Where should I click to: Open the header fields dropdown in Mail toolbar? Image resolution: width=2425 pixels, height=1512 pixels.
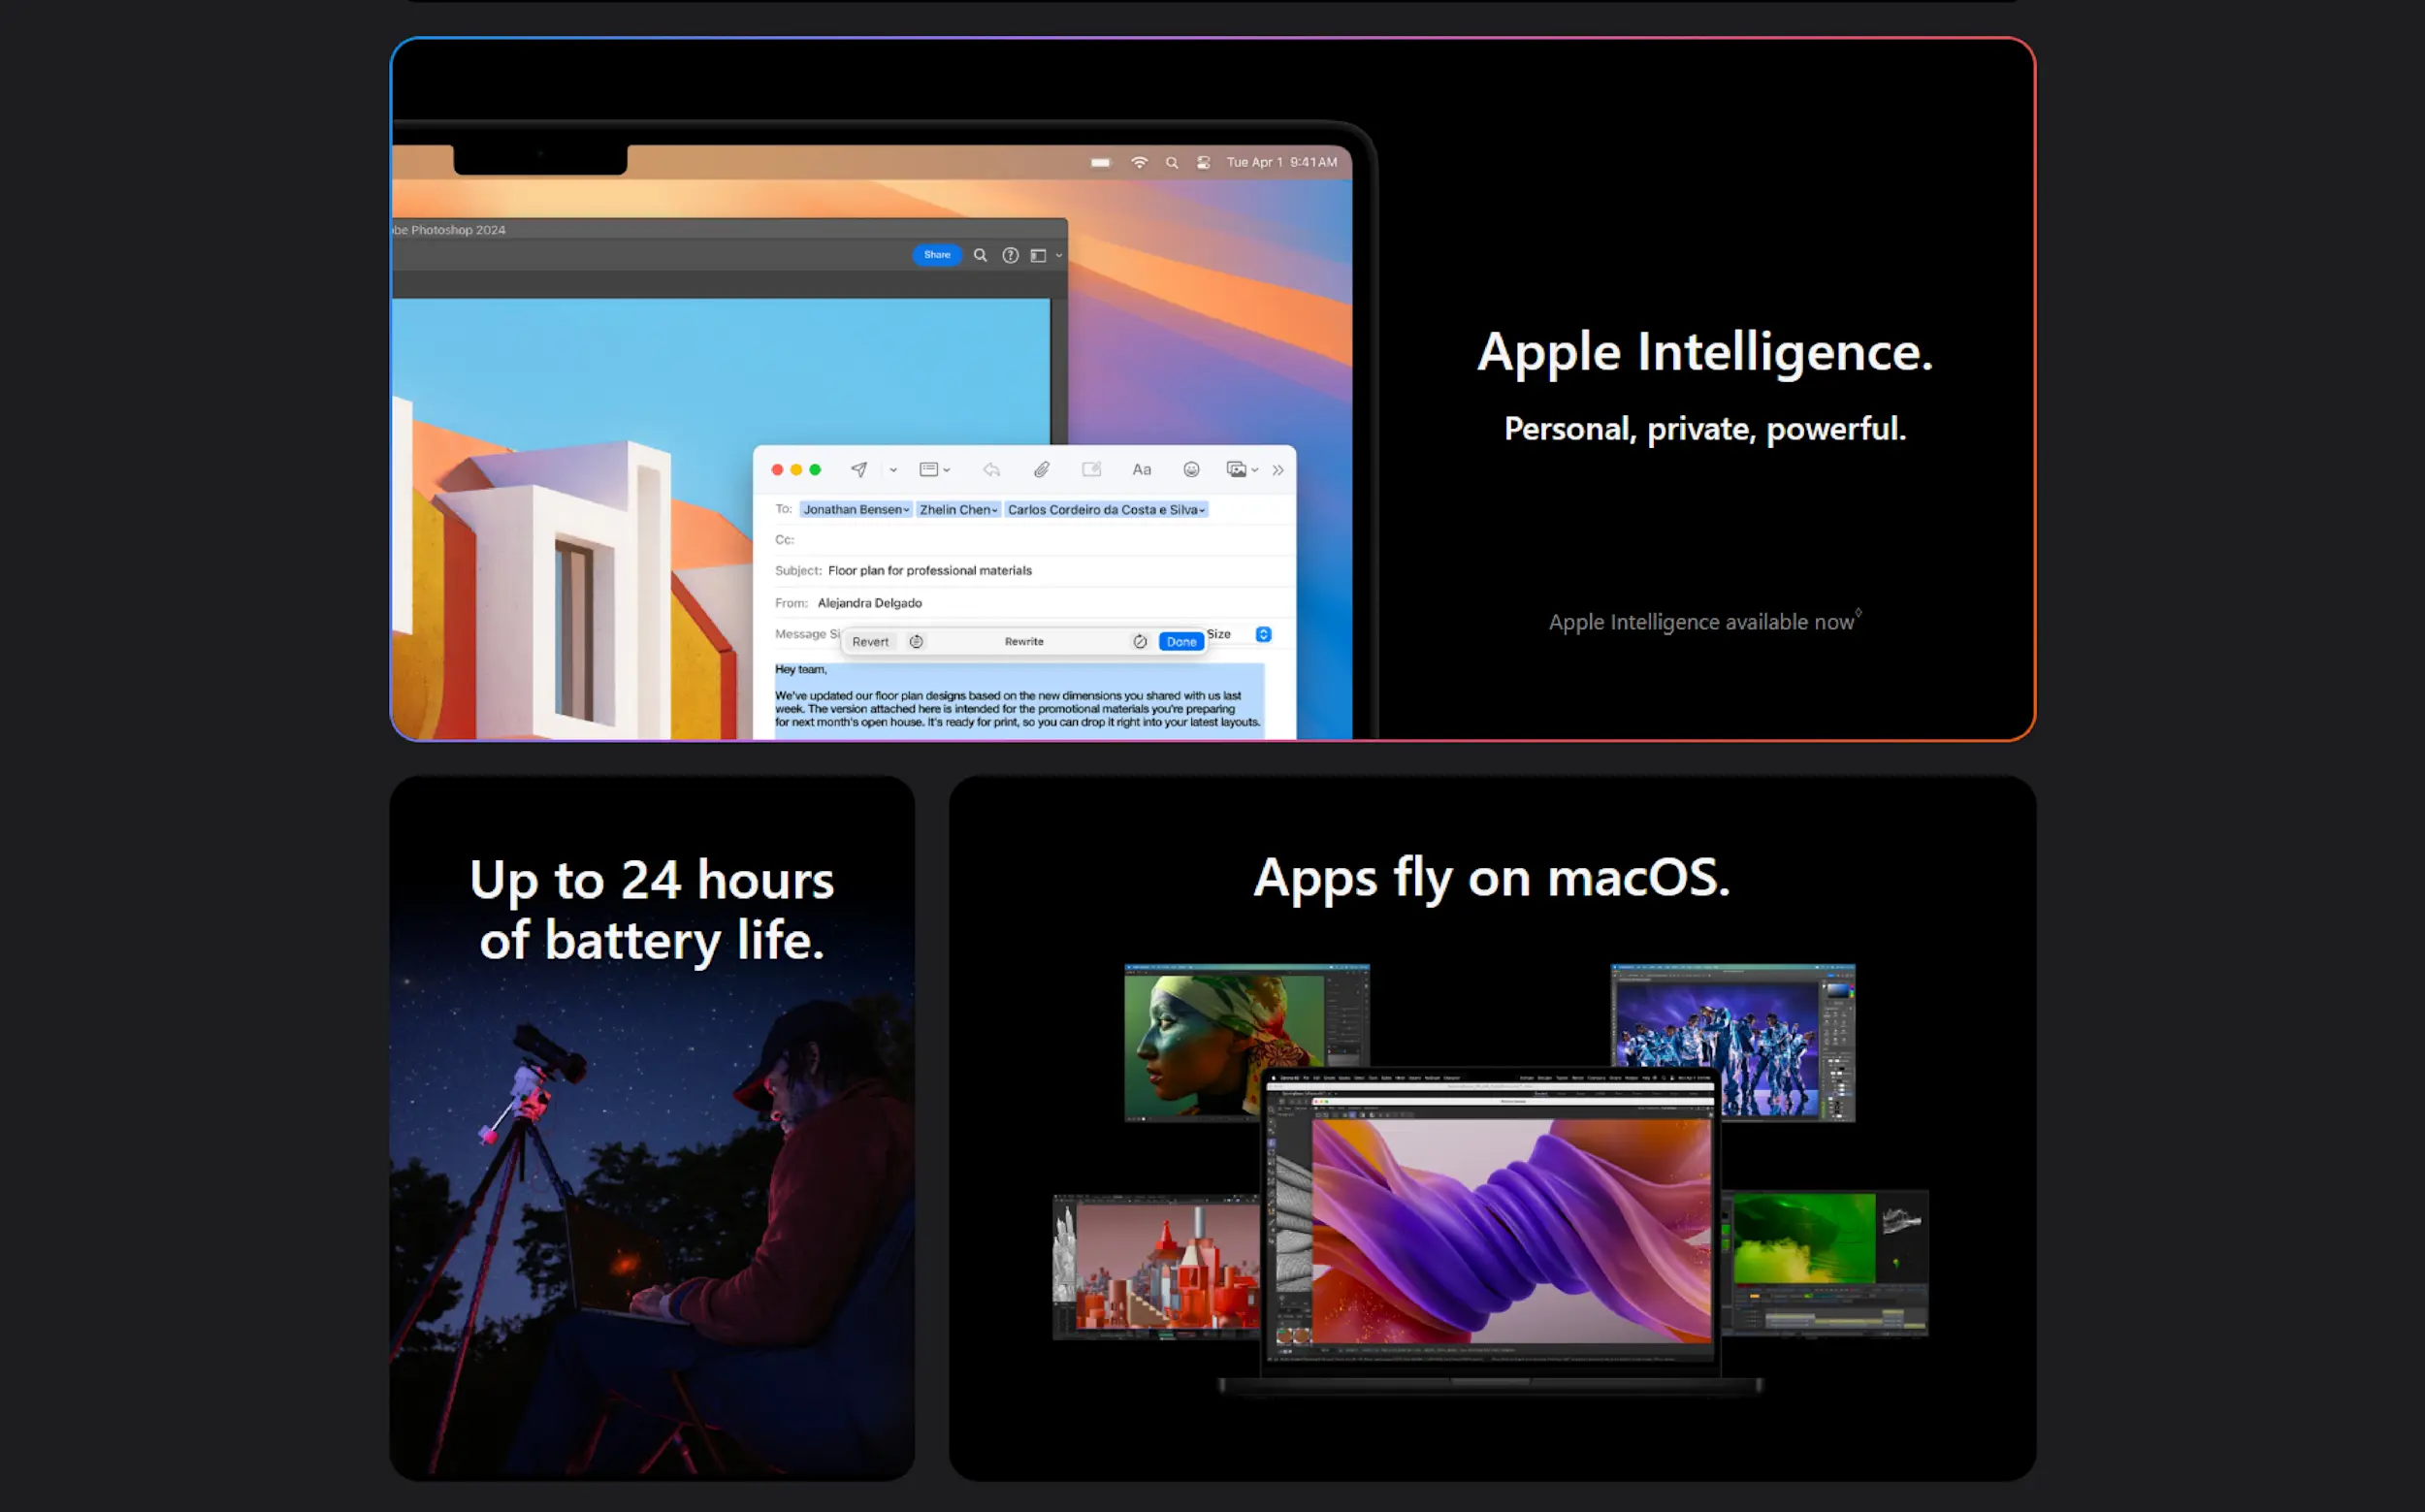coord(935,470)
